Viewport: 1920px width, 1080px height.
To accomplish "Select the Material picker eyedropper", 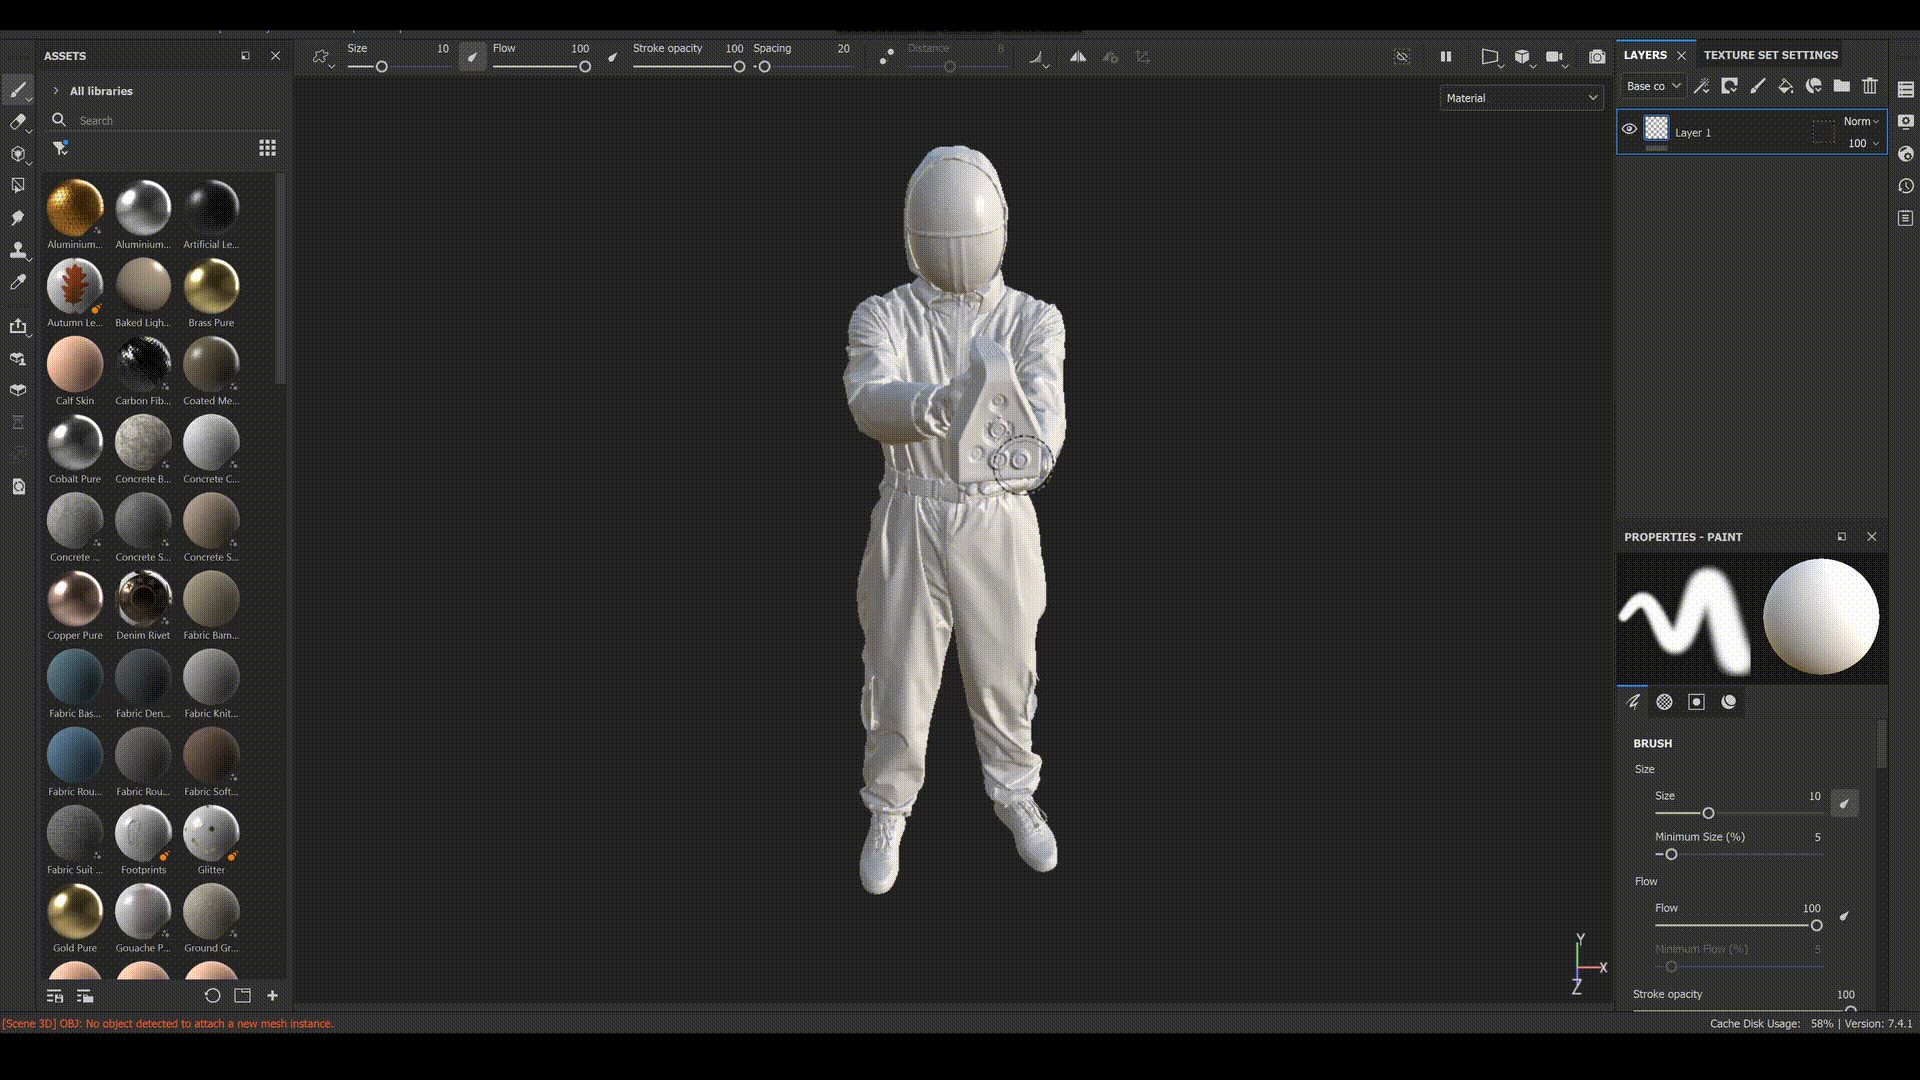I will [18, 283].
